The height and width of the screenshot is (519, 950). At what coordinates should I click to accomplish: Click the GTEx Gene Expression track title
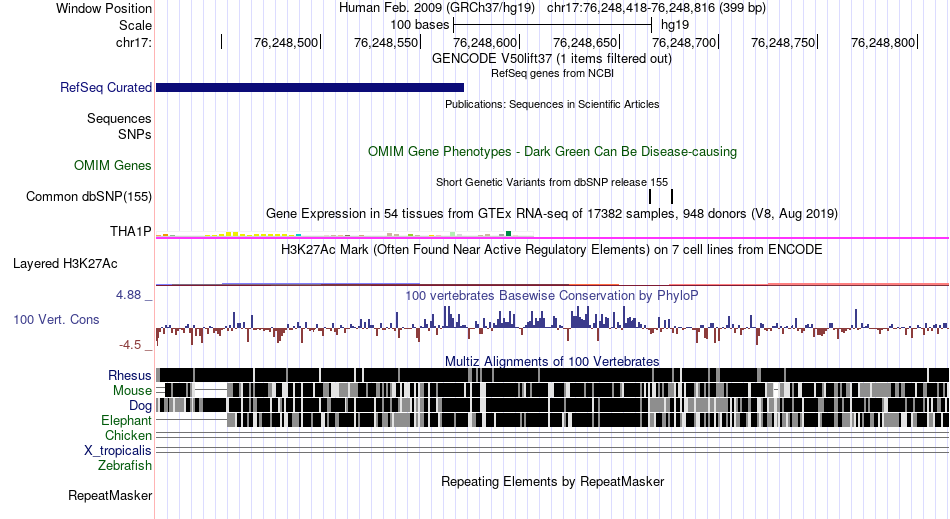pyautogui.click(x=552, y=214)
